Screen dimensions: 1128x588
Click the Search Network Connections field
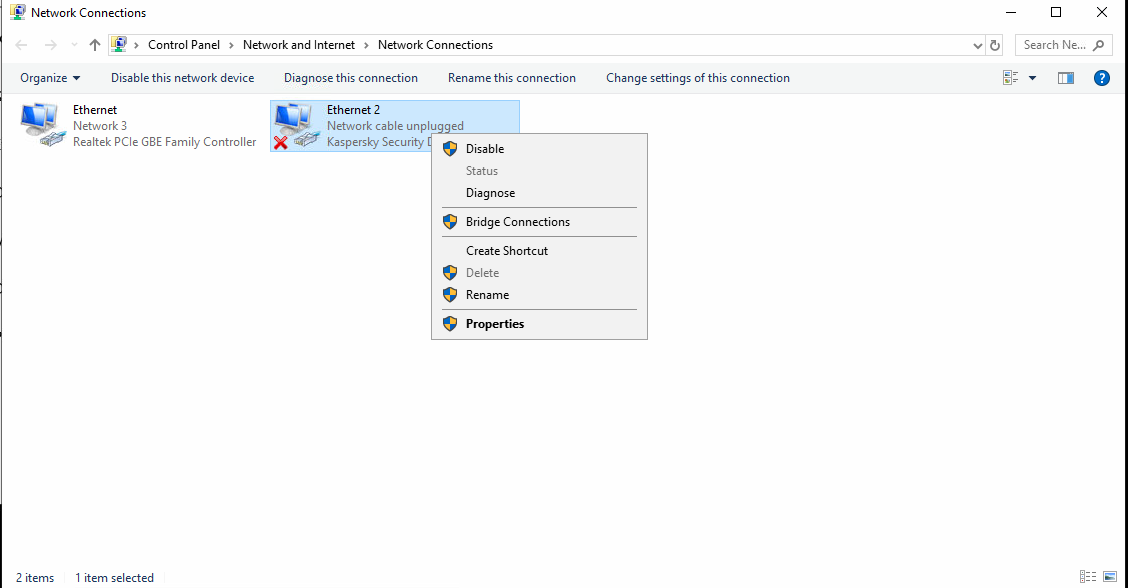point(1056,45)
